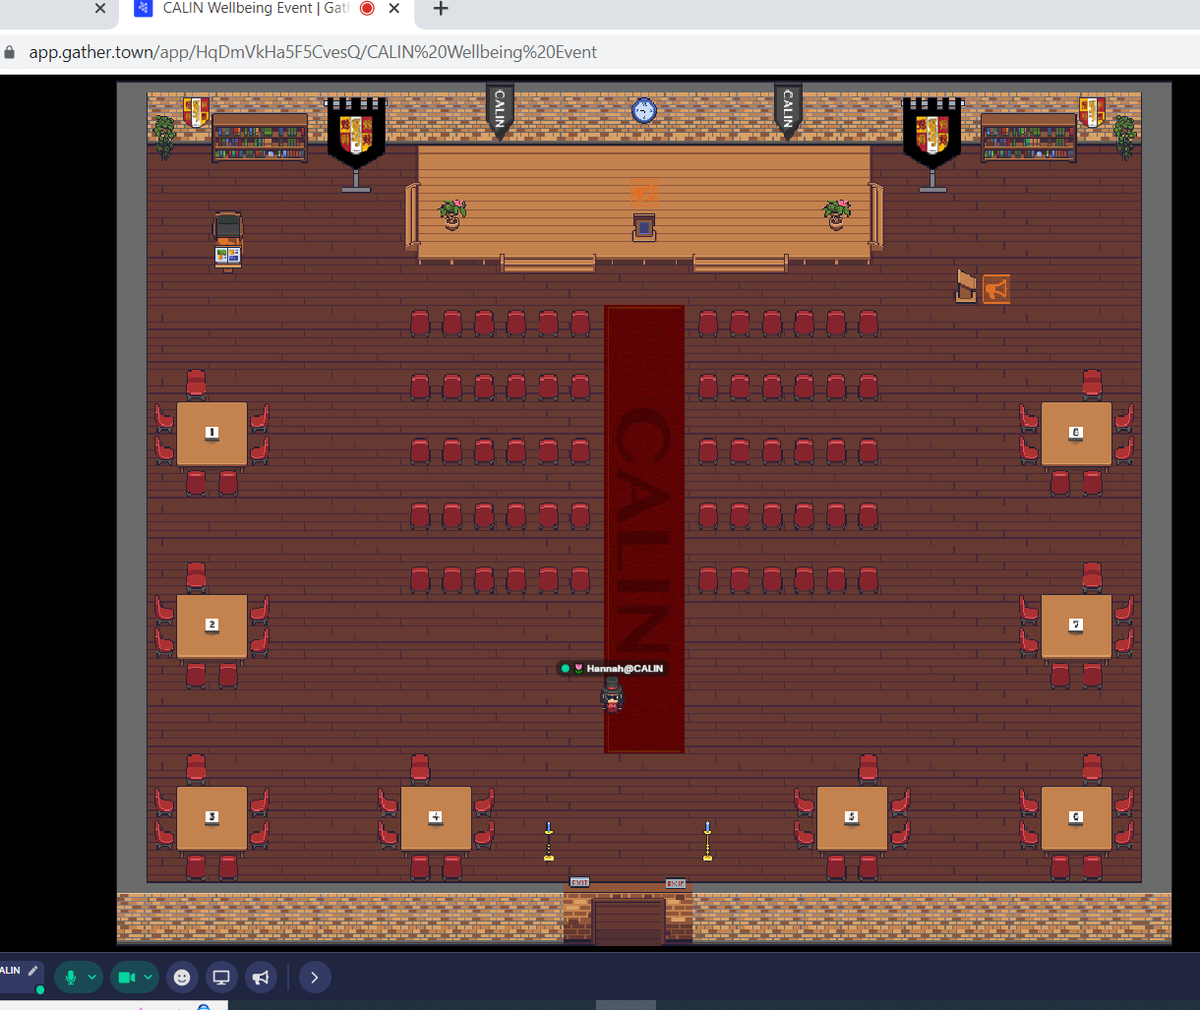Click the wooden lectern beside the megaphone tile
Screen dimensions: 1200x1010
tap(965, 286)
